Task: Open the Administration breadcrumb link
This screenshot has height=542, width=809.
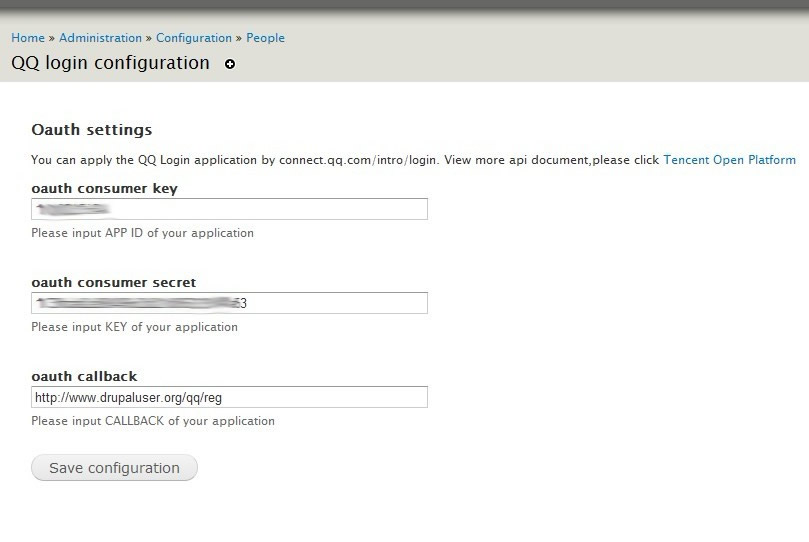Action: click(x=100, y=38)
